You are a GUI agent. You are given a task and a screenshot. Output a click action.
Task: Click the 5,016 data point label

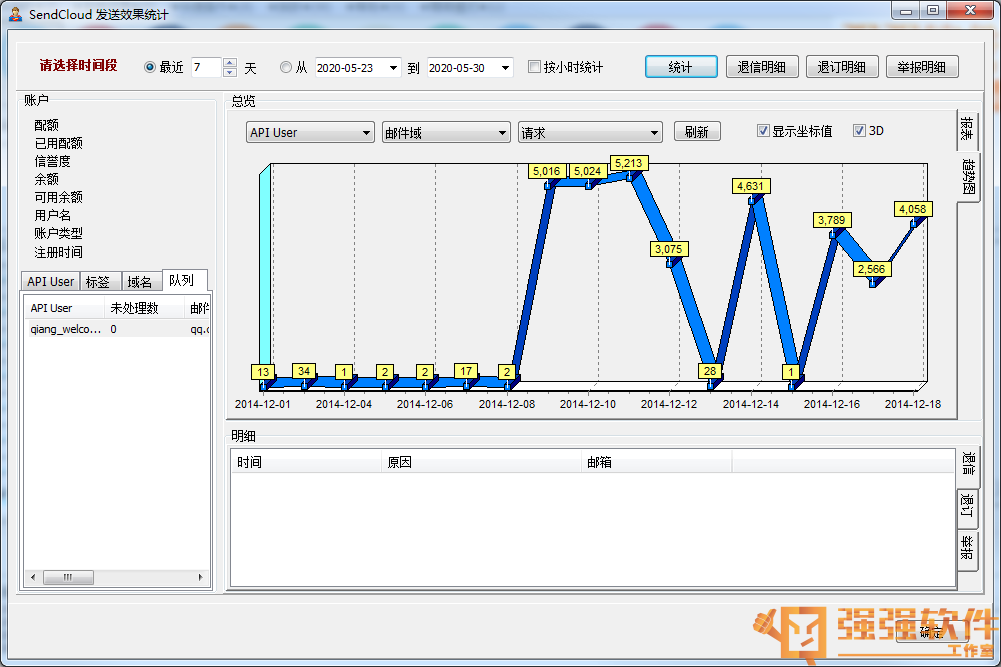click(x=547, y=171)
